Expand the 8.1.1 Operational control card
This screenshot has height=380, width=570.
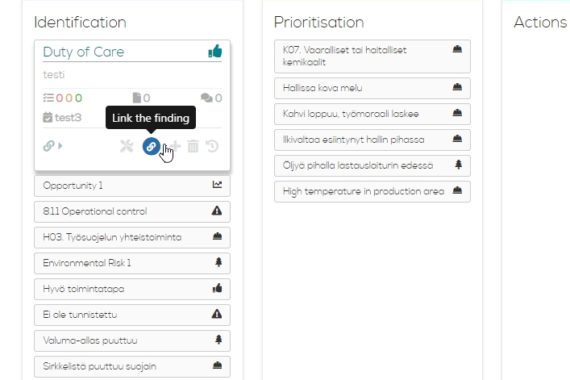tap(132, 211)
